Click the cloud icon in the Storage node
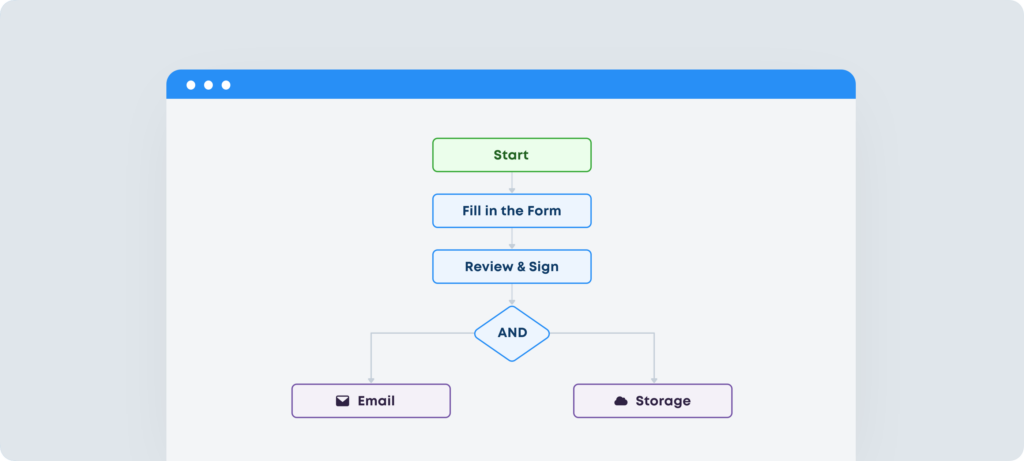The height and width of the screenshot is (461, 1024). [x=621, y=401]
